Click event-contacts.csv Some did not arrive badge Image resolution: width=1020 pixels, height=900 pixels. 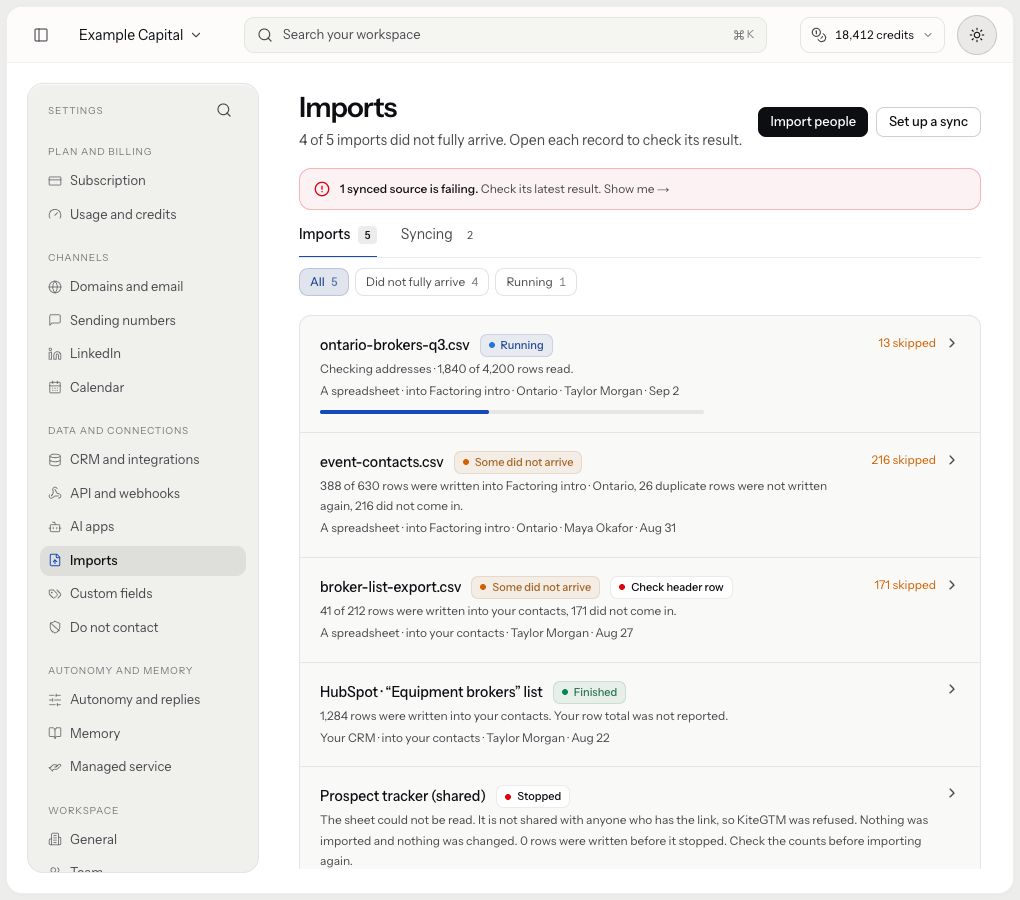[x=518, y=462]
